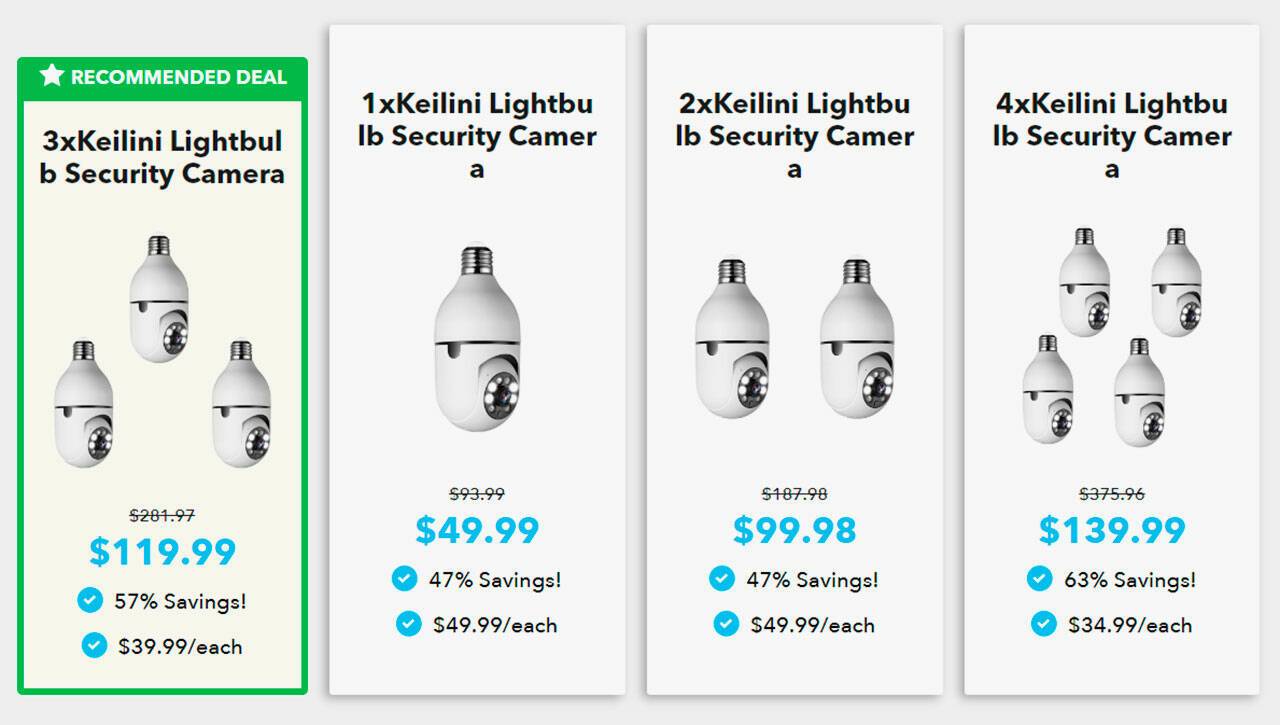
Task: Click the three-camera bundle product image
Action: pyautogui.click(x=162, y=352)
